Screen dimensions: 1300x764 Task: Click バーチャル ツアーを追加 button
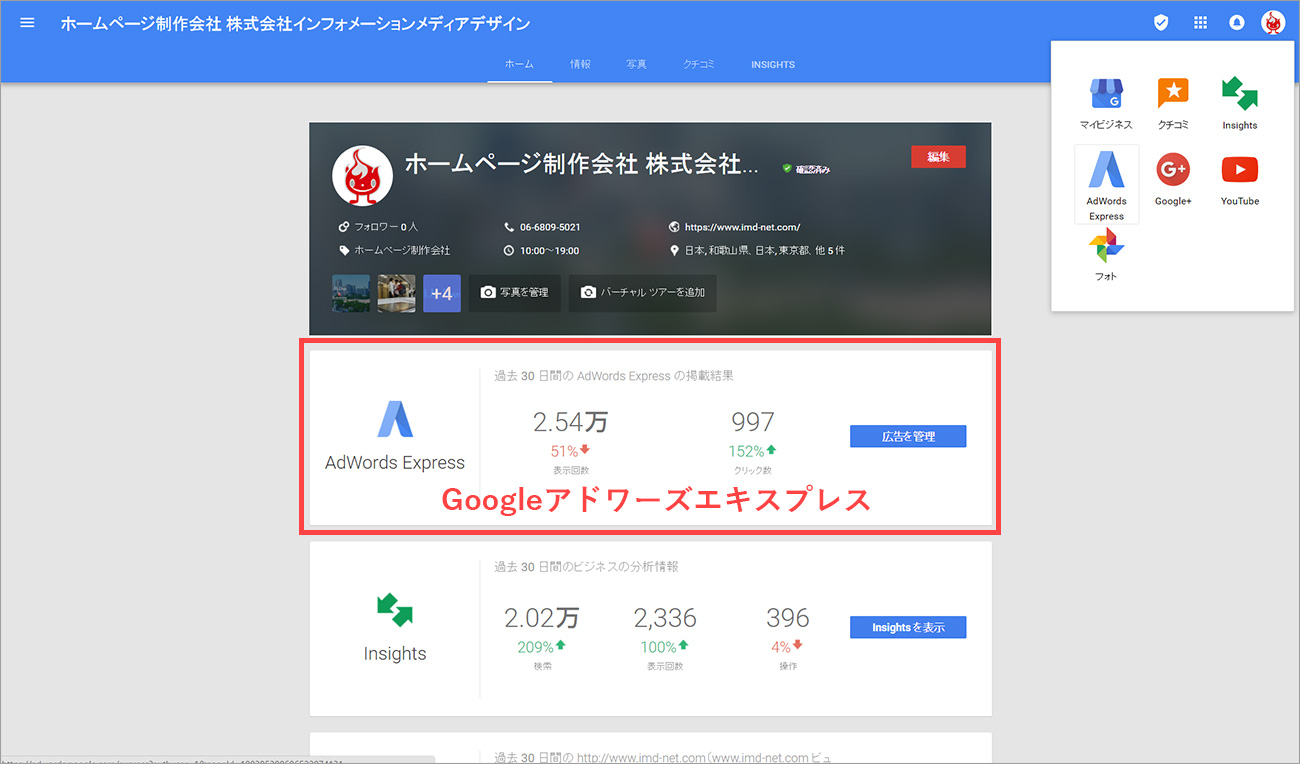point(643,293)
